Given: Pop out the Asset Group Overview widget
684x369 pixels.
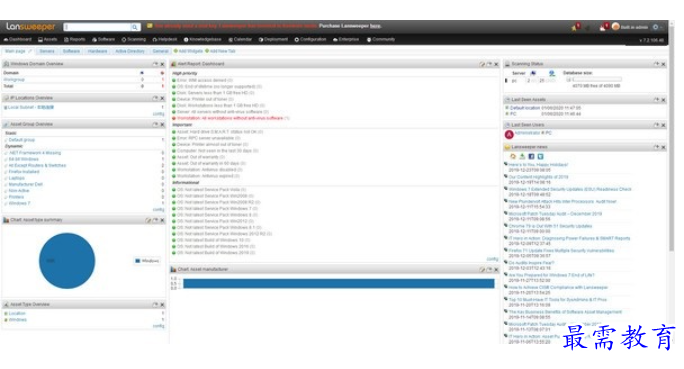Looking at the screenshot, I should coord(155,125).
